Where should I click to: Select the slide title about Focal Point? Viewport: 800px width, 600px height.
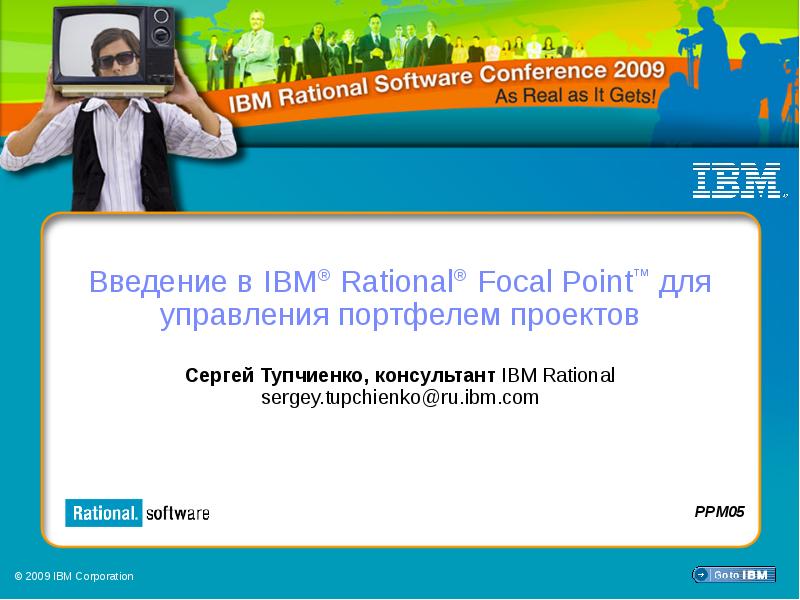click(x=400, y=295)
